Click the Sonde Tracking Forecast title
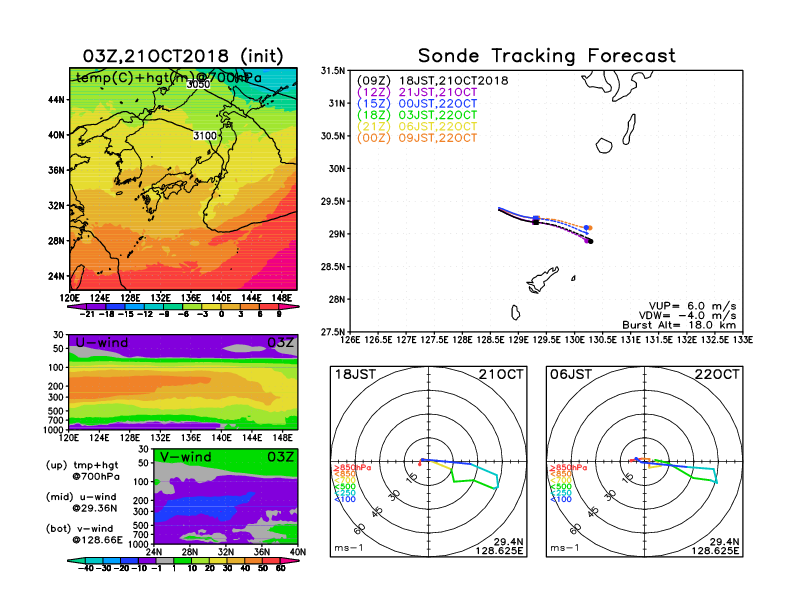 (x=546, y=56)
